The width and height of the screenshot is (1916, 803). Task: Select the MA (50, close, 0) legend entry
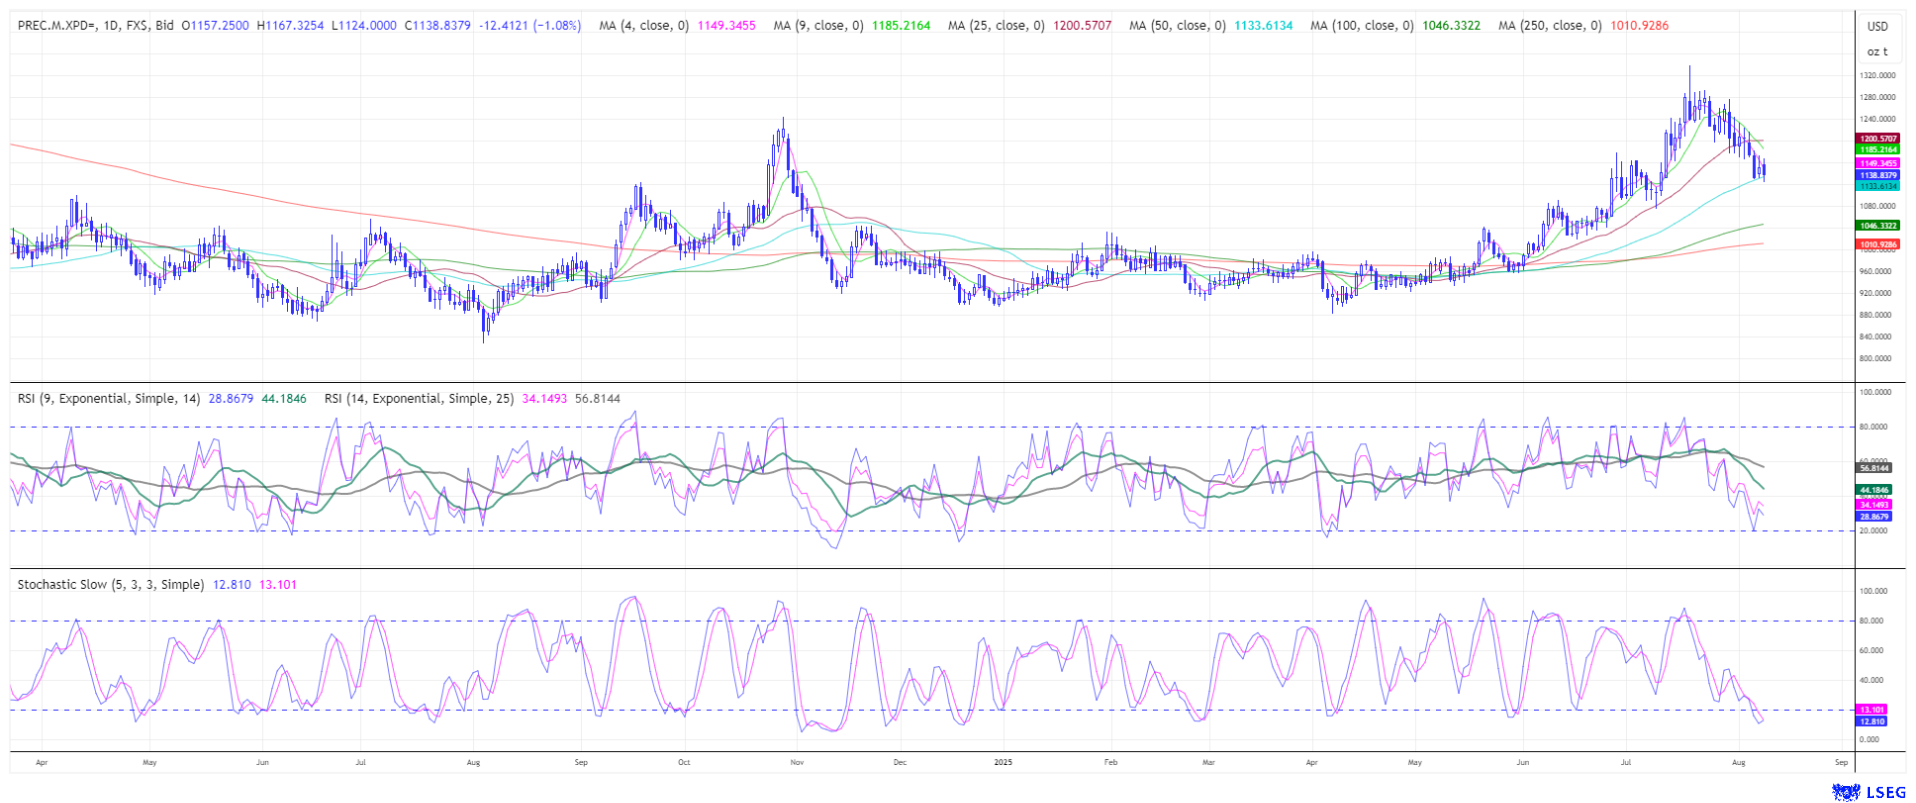(x=1177, y=25)
